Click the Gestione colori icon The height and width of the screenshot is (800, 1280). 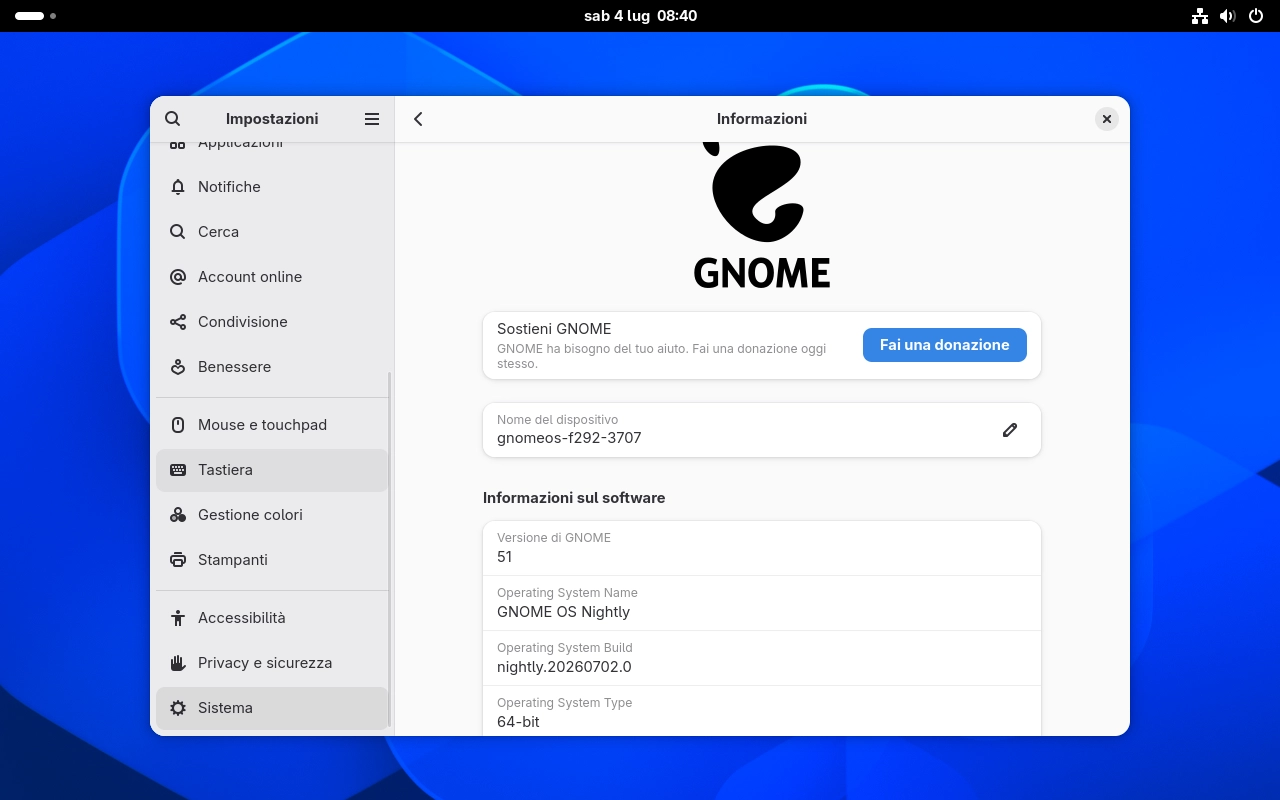pos(178,515)
